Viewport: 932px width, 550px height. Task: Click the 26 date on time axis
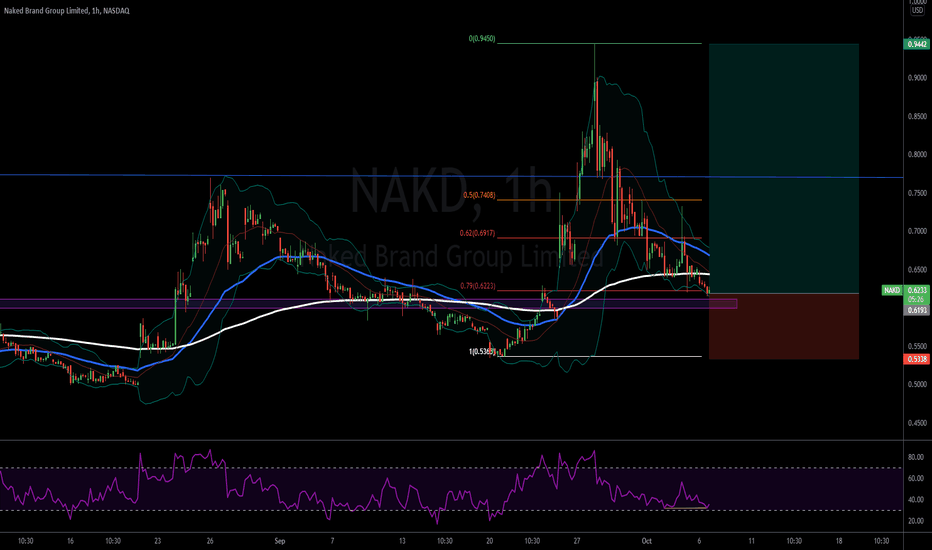point(210,541)
